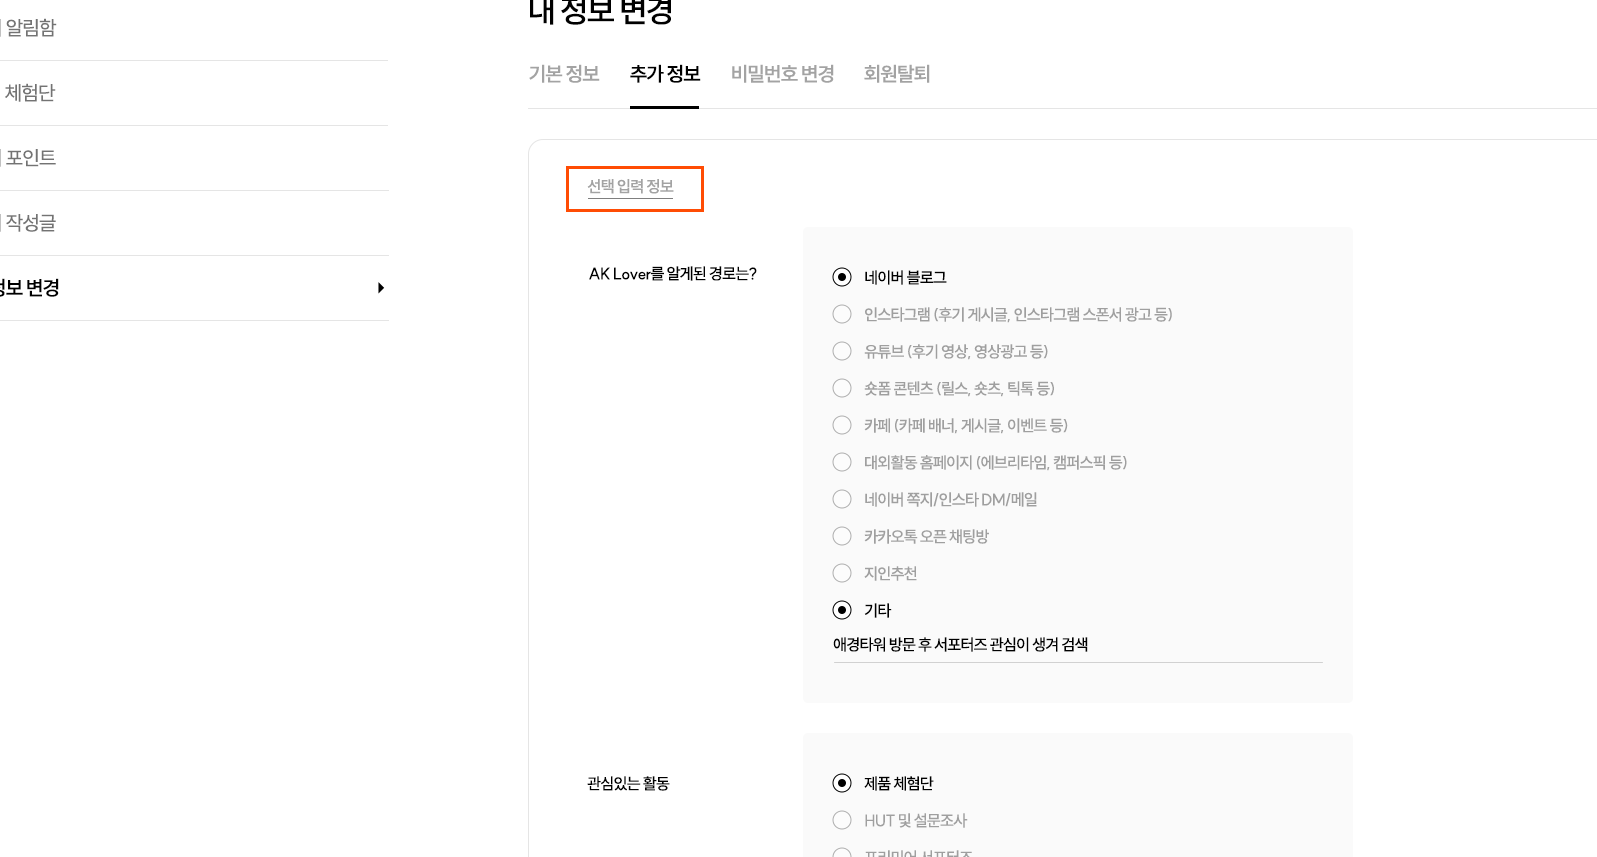The image size is (1597, 857).
Task: Select 네이버 쪽지/인스타 DM/메일 option
Action: tap(842, 499)
